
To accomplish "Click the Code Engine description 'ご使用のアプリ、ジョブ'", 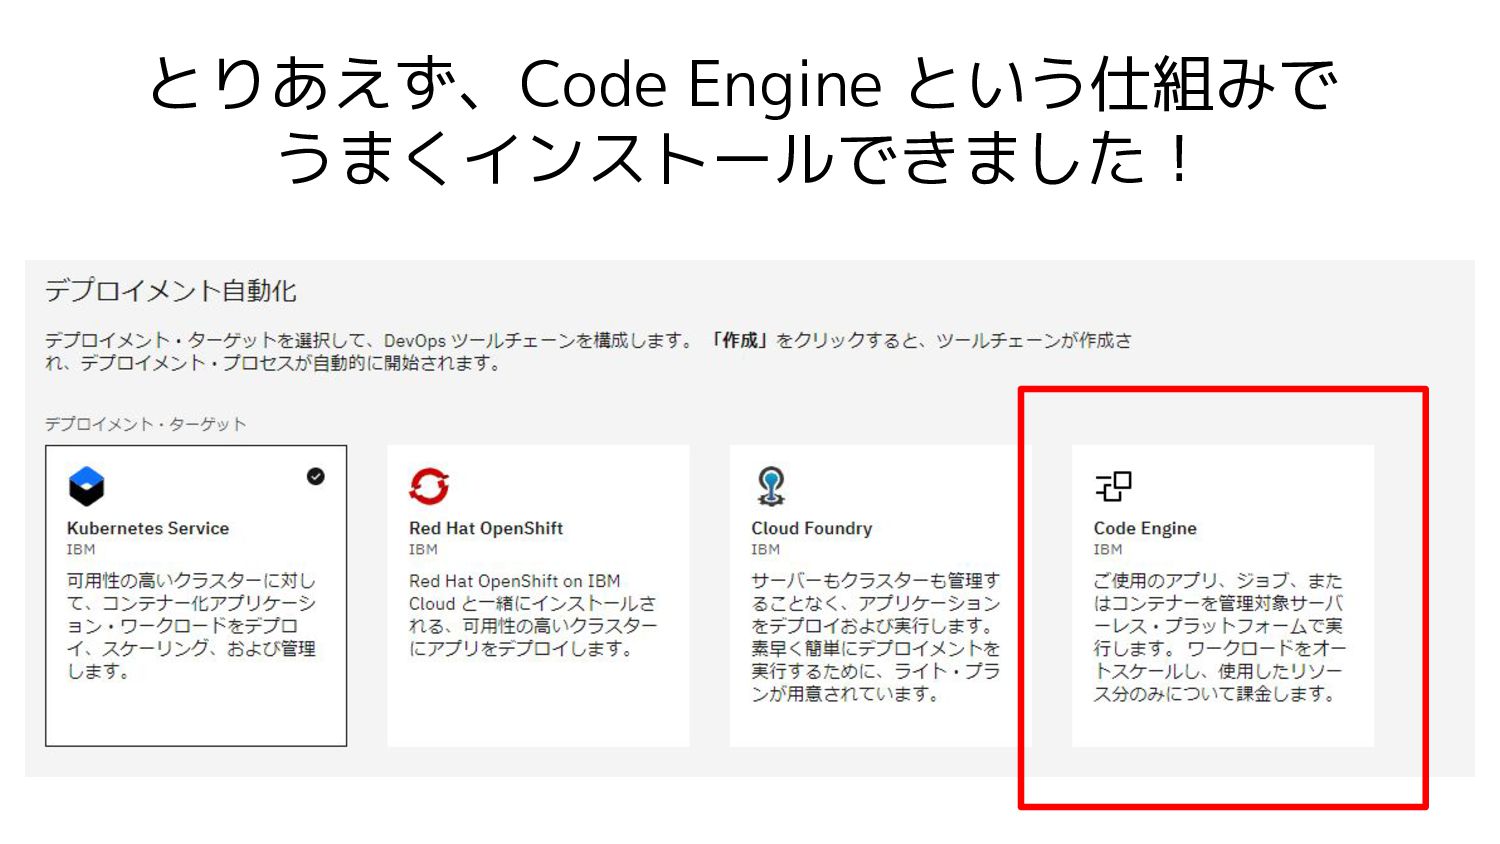I will (x=1219, y=637).
